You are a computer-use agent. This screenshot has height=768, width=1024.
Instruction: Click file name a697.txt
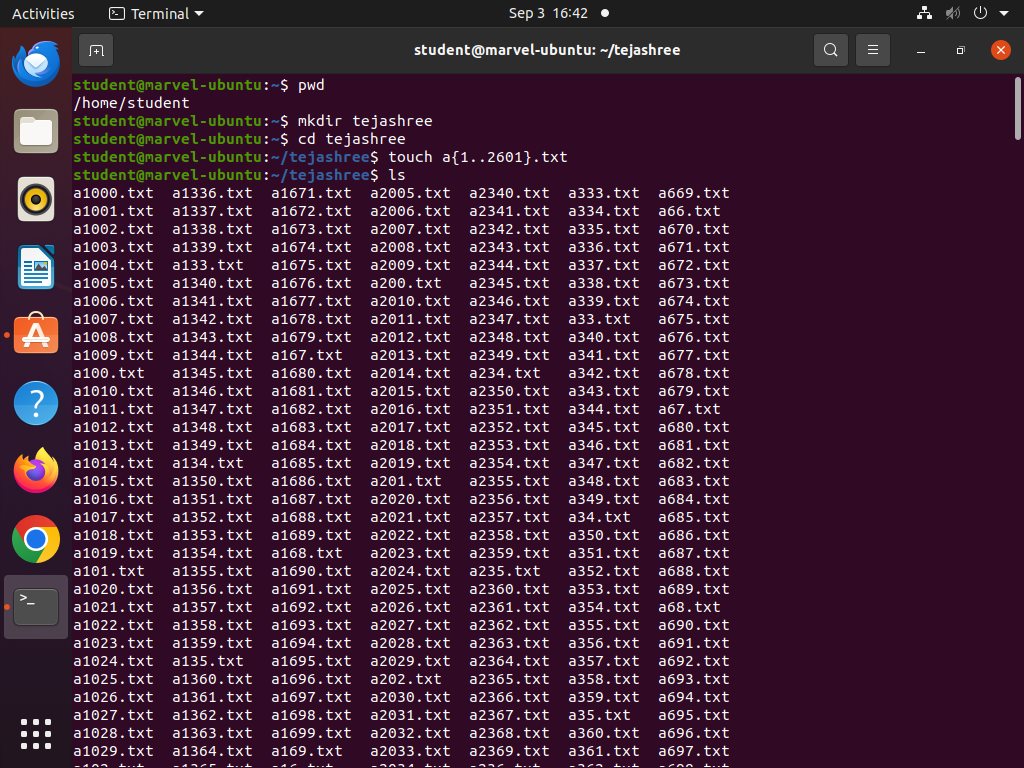[694, 751]
